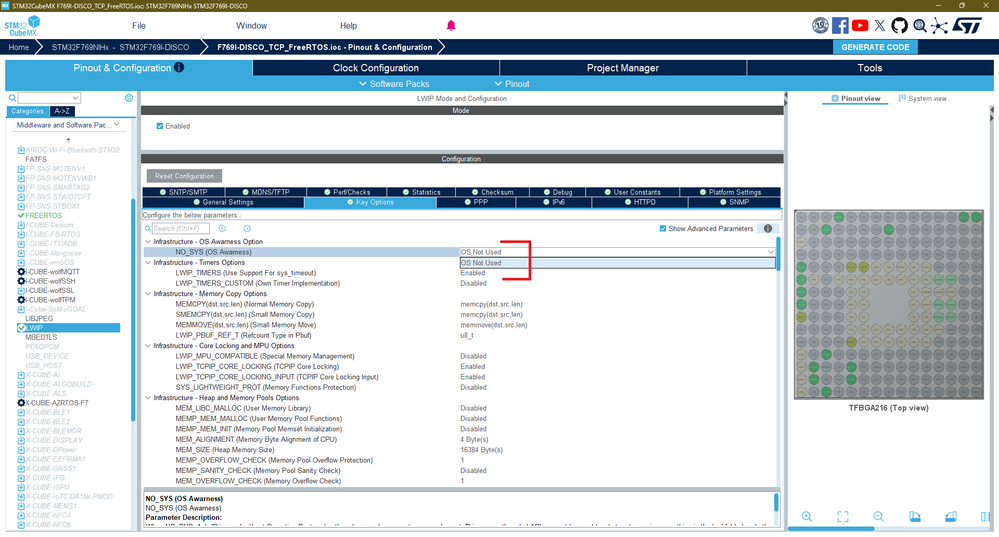The image size is (999, 537).
Task: Open the Facebook icon in the header
Action: [840, 25]
